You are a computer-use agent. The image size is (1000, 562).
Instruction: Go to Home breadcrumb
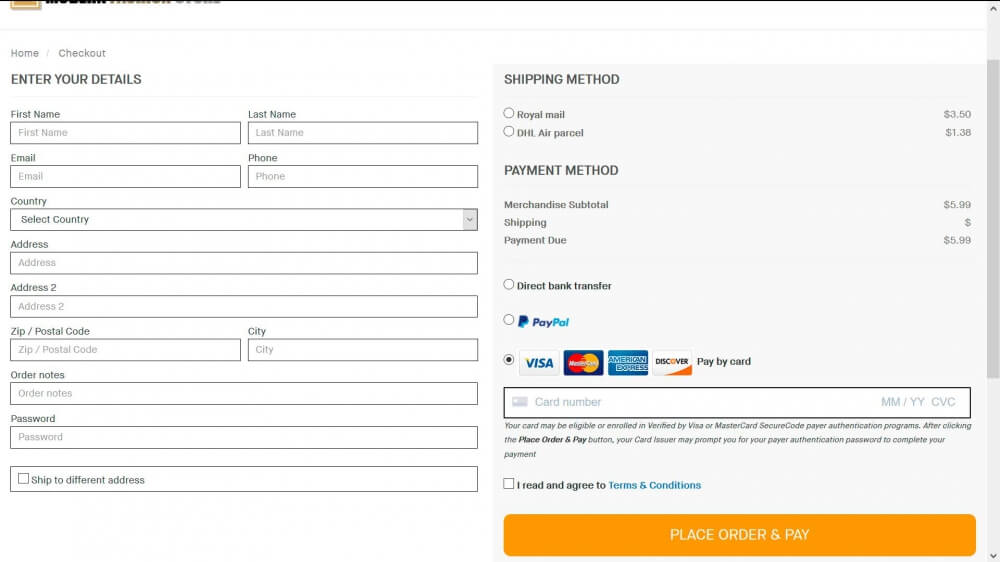pyautogui.click(x=25, y=53)
